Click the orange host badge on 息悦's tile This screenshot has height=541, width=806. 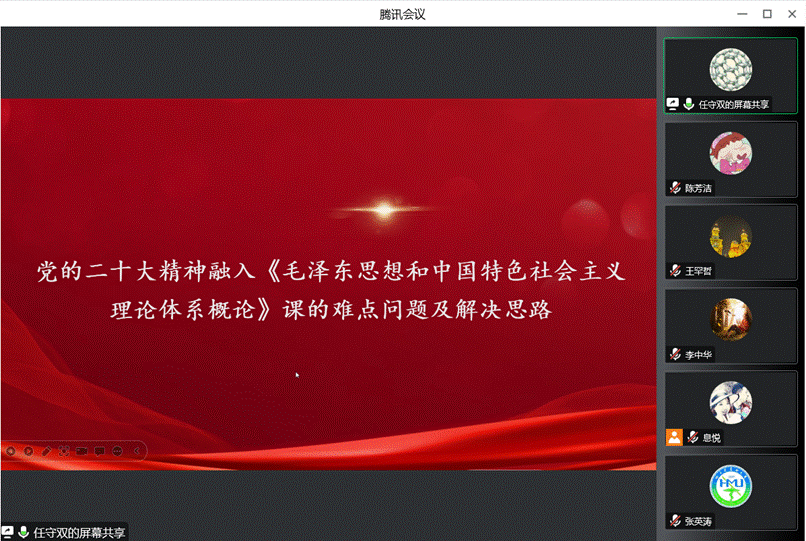coord(675,437)
